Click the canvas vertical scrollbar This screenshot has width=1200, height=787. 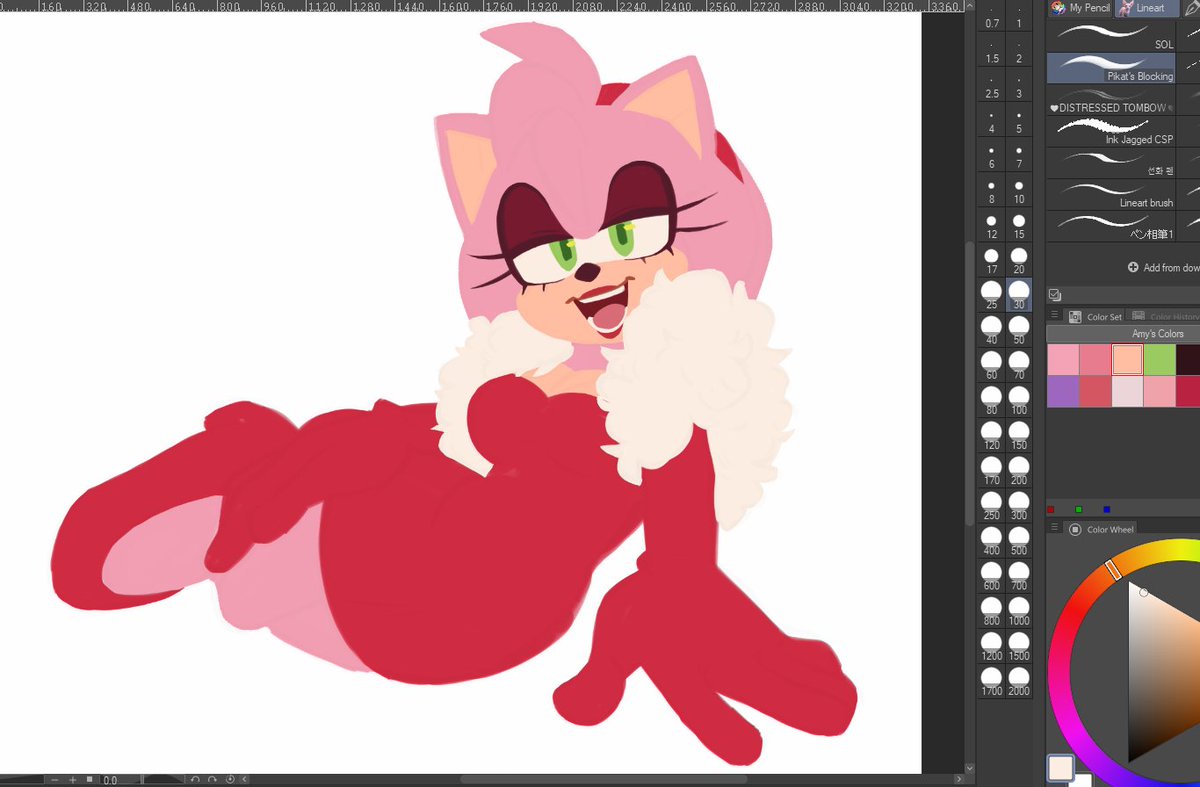point(969,385)
